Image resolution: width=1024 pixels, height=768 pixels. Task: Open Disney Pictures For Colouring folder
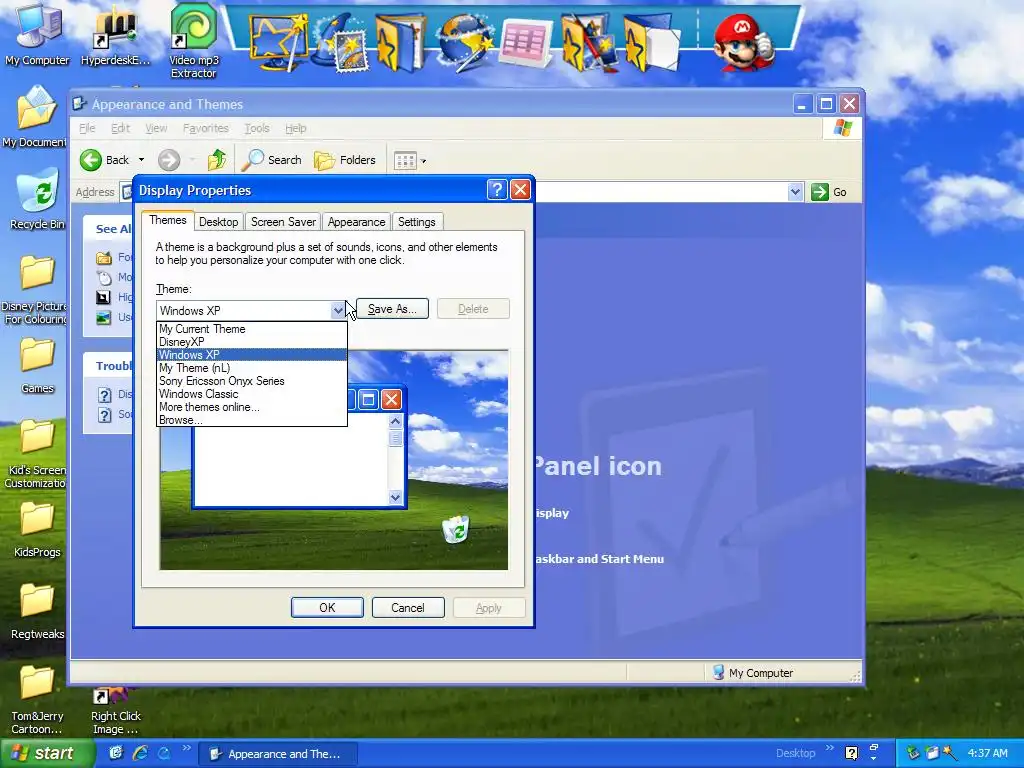click(x=34, y=289)
